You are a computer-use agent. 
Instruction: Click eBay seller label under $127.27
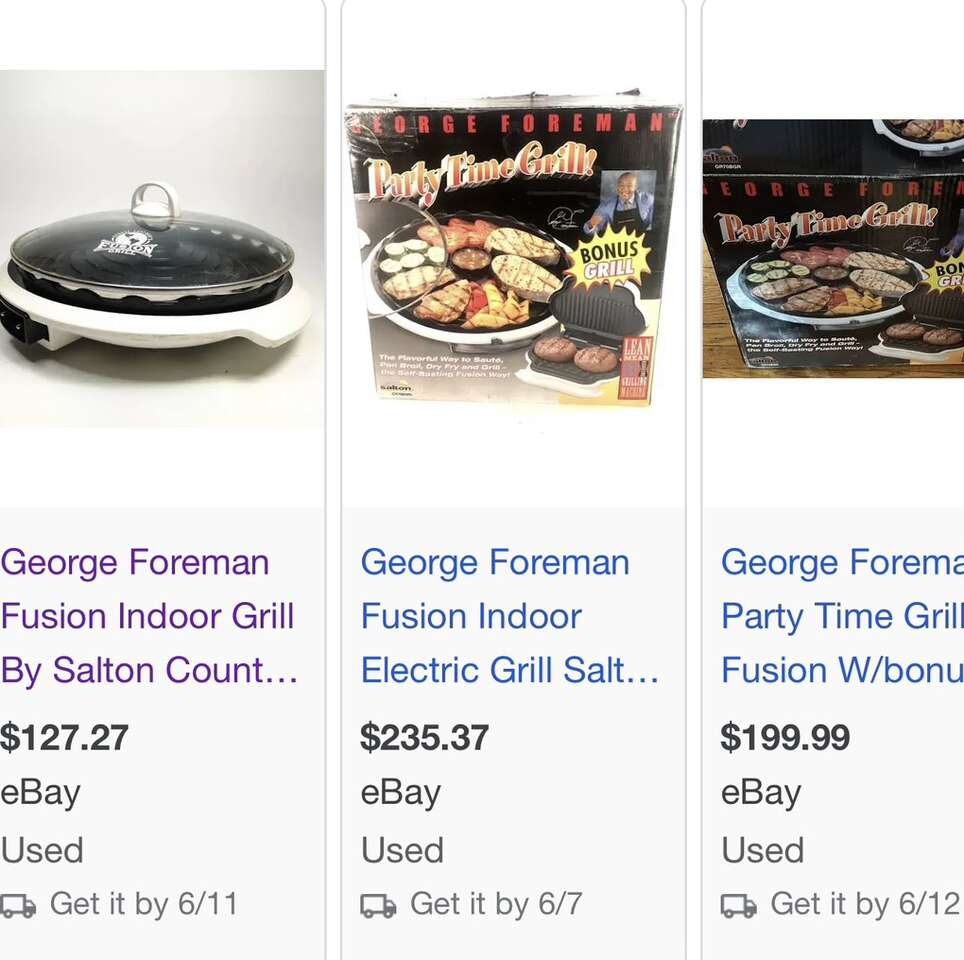pyautogui.click(x=40, y=793)
